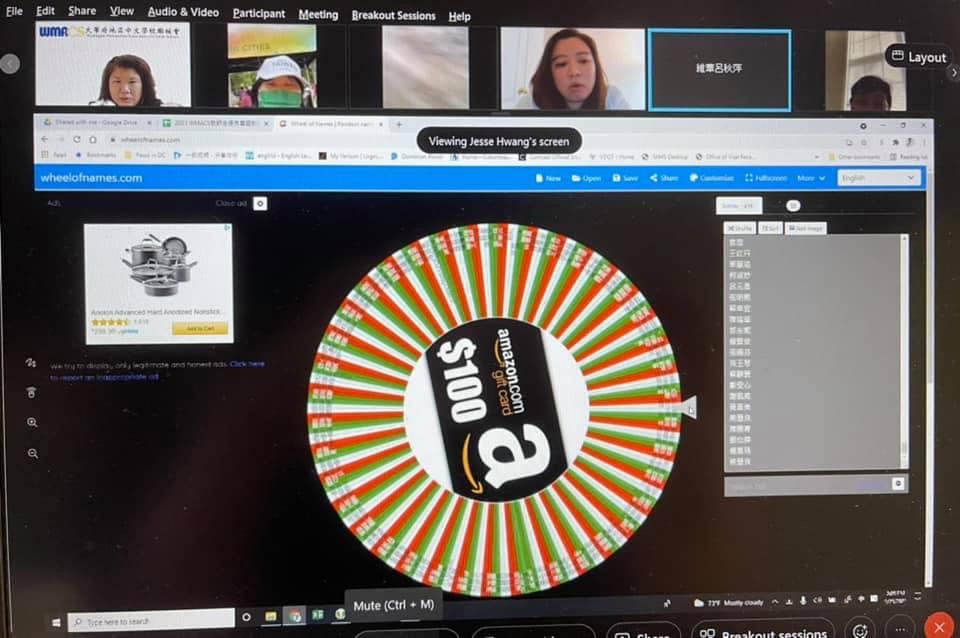The height and width of the screenshot is (638, 960).
Task: Click the Close ad icon button
Action: click(x=260, y=203)
